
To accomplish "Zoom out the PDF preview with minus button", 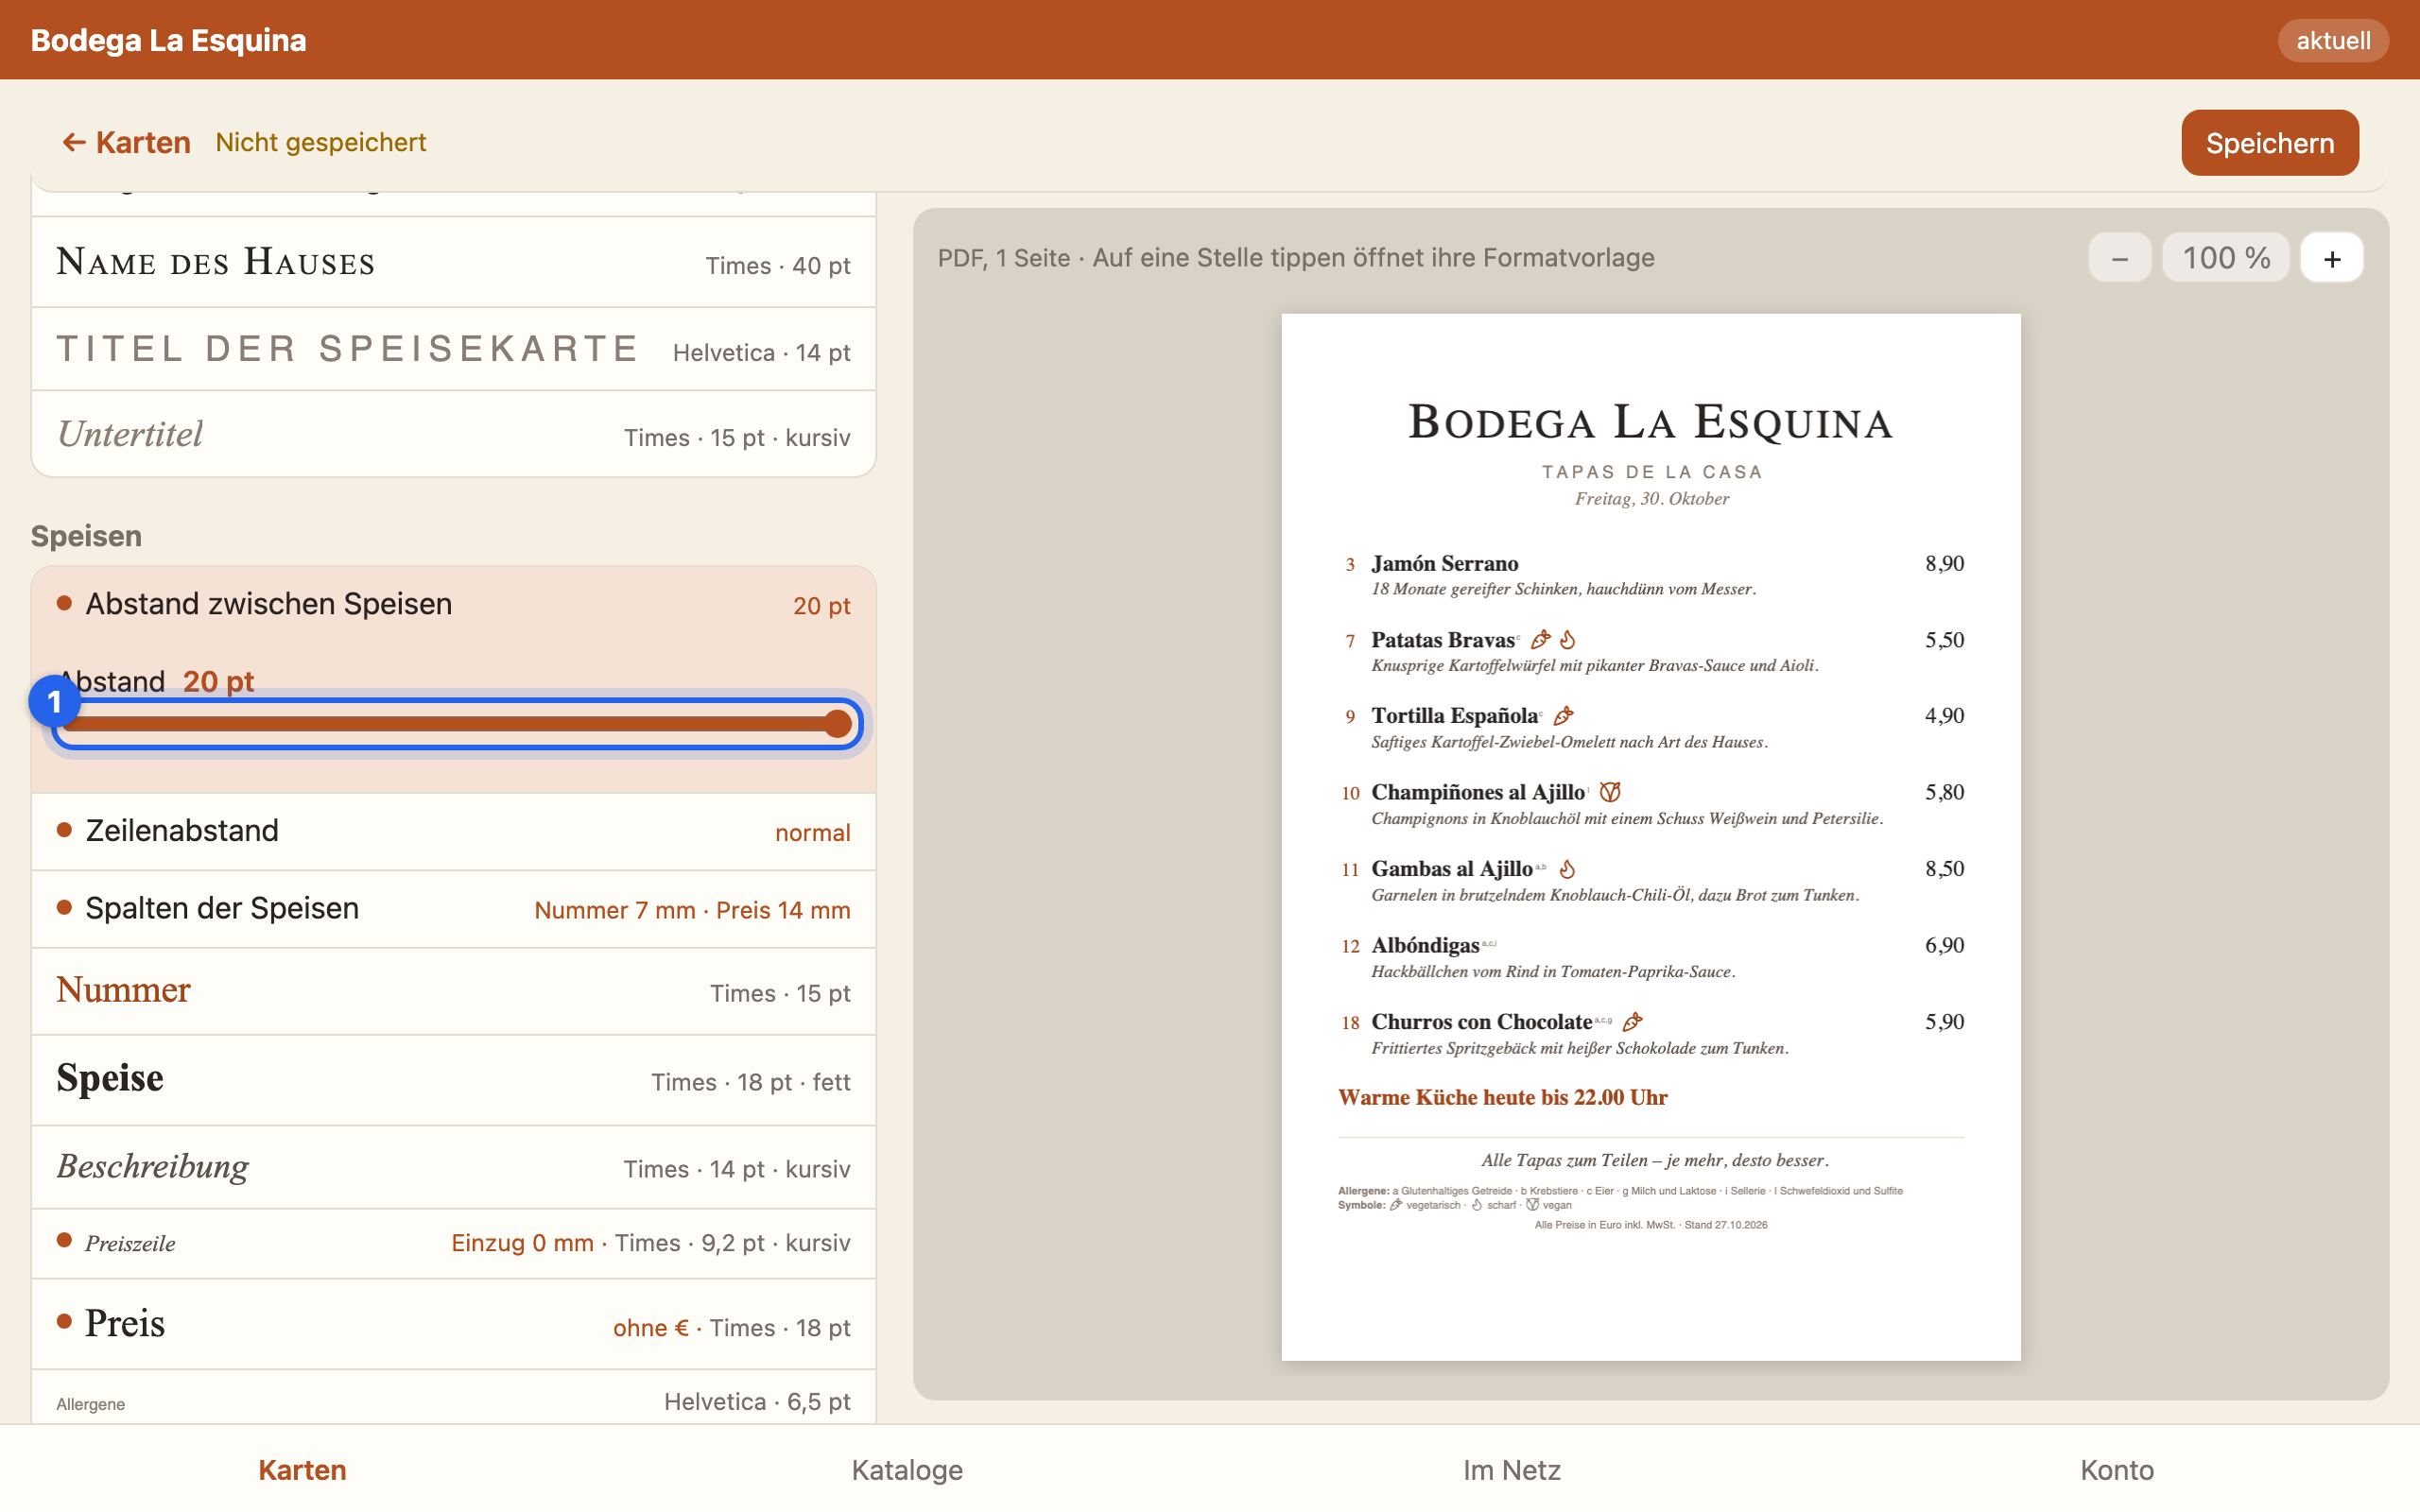I will pos(2119,258).
